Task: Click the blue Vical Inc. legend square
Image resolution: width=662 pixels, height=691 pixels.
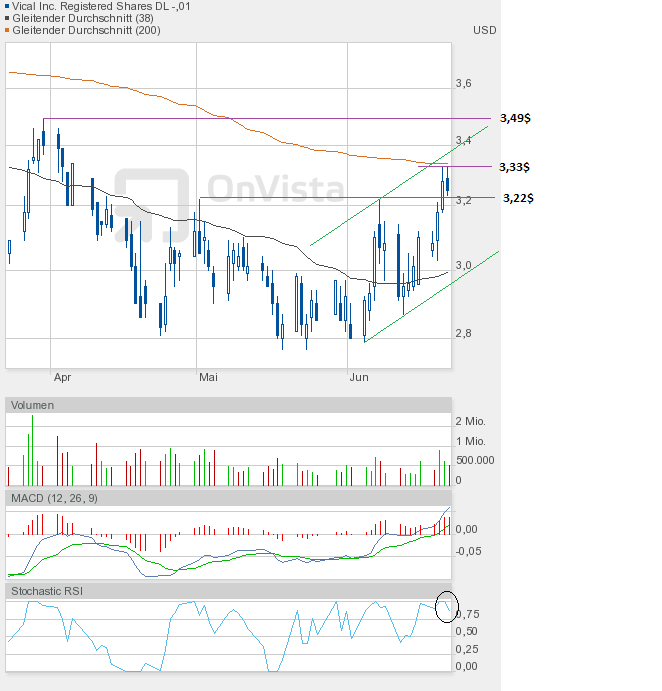Action: point(9,6)
